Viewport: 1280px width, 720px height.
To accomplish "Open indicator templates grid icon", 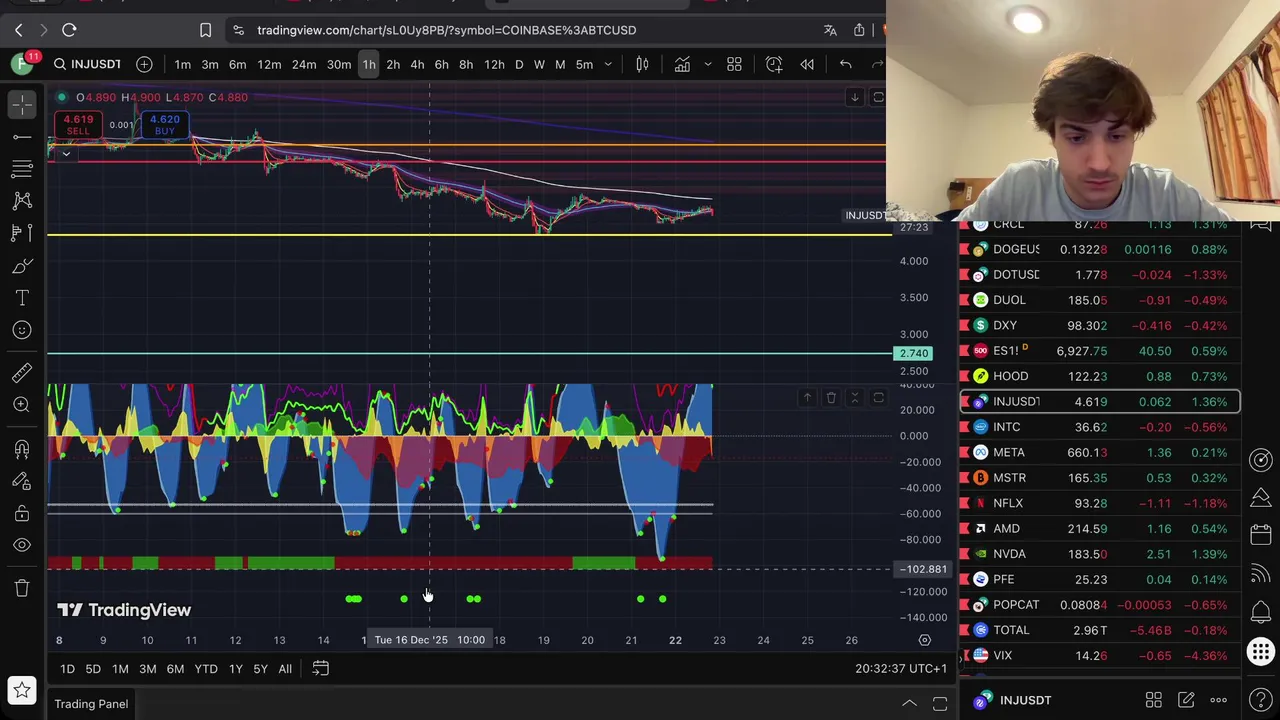I will click(734, 64).
